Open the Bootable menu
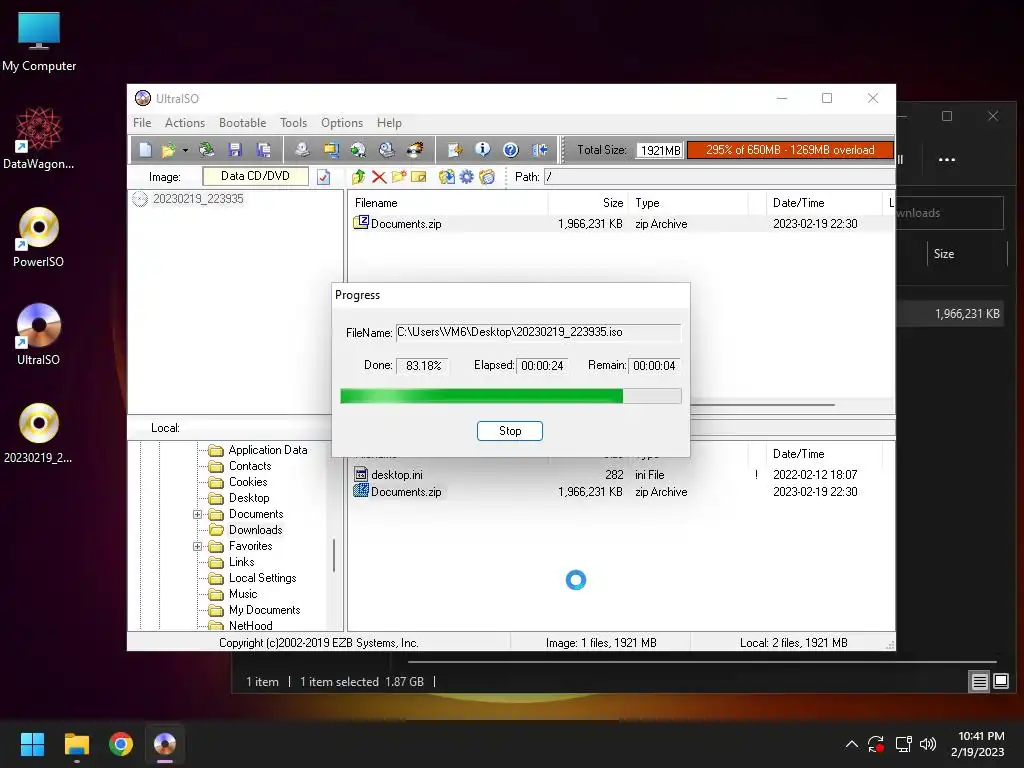This screenshot has height=768, width=1024. [x=242, y=123]
